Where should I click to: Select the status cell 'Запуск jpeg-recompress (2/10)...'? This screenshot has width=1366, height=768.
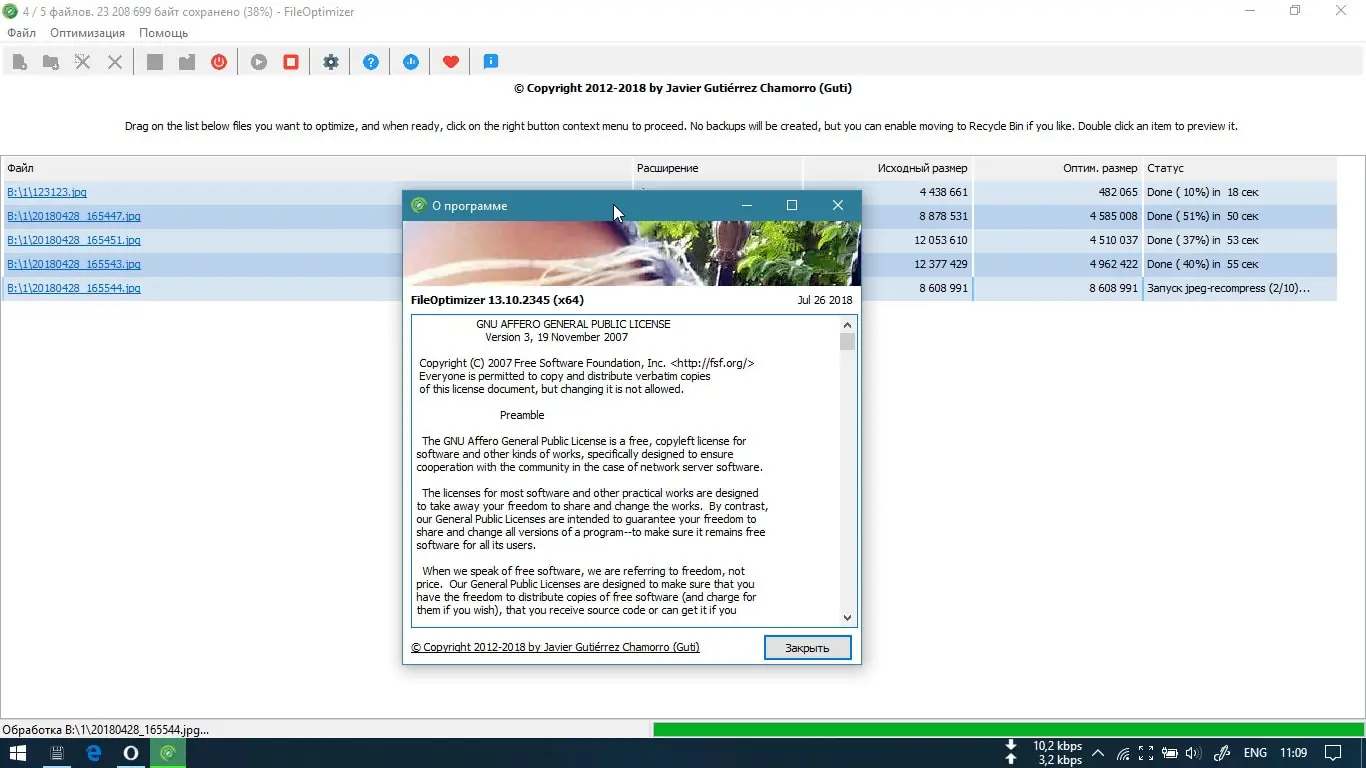pos(1240,288)
